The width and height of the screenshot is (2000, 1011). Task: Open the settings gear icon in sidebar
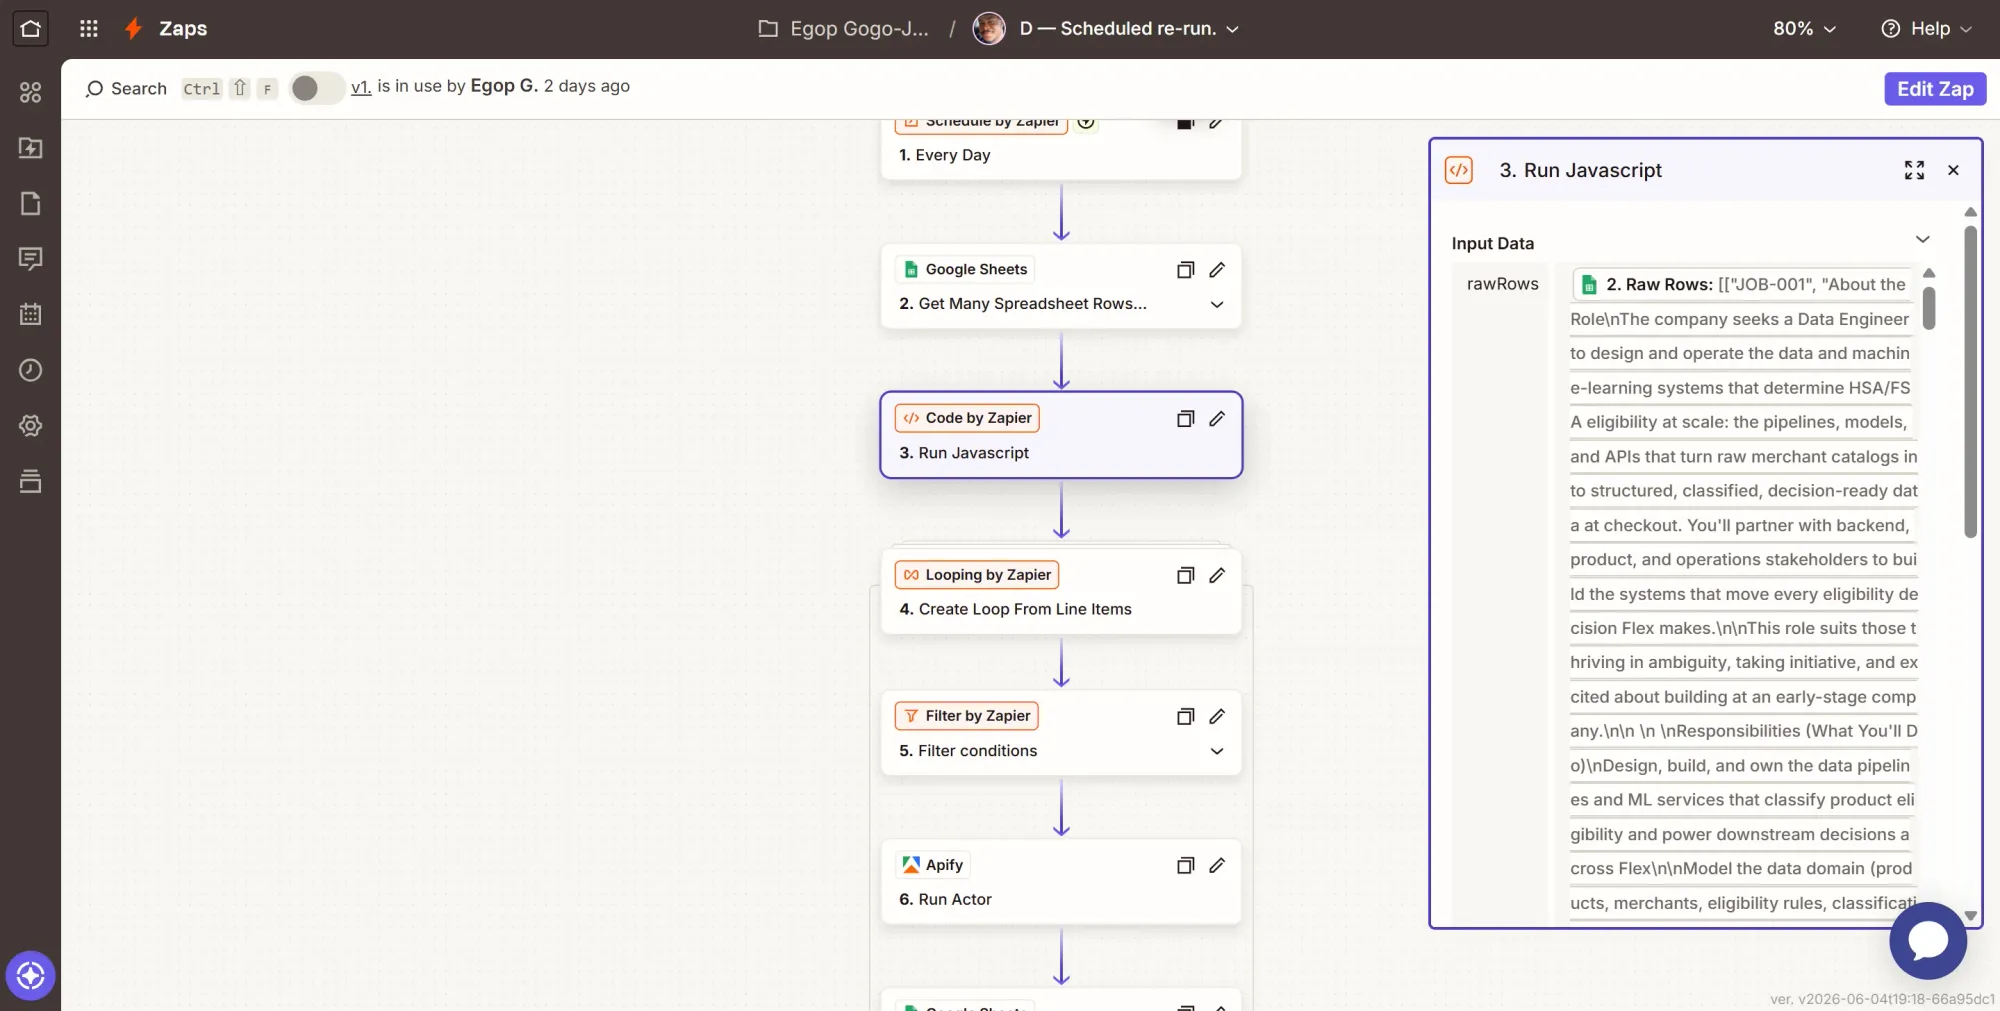click(x=31, y=426)
